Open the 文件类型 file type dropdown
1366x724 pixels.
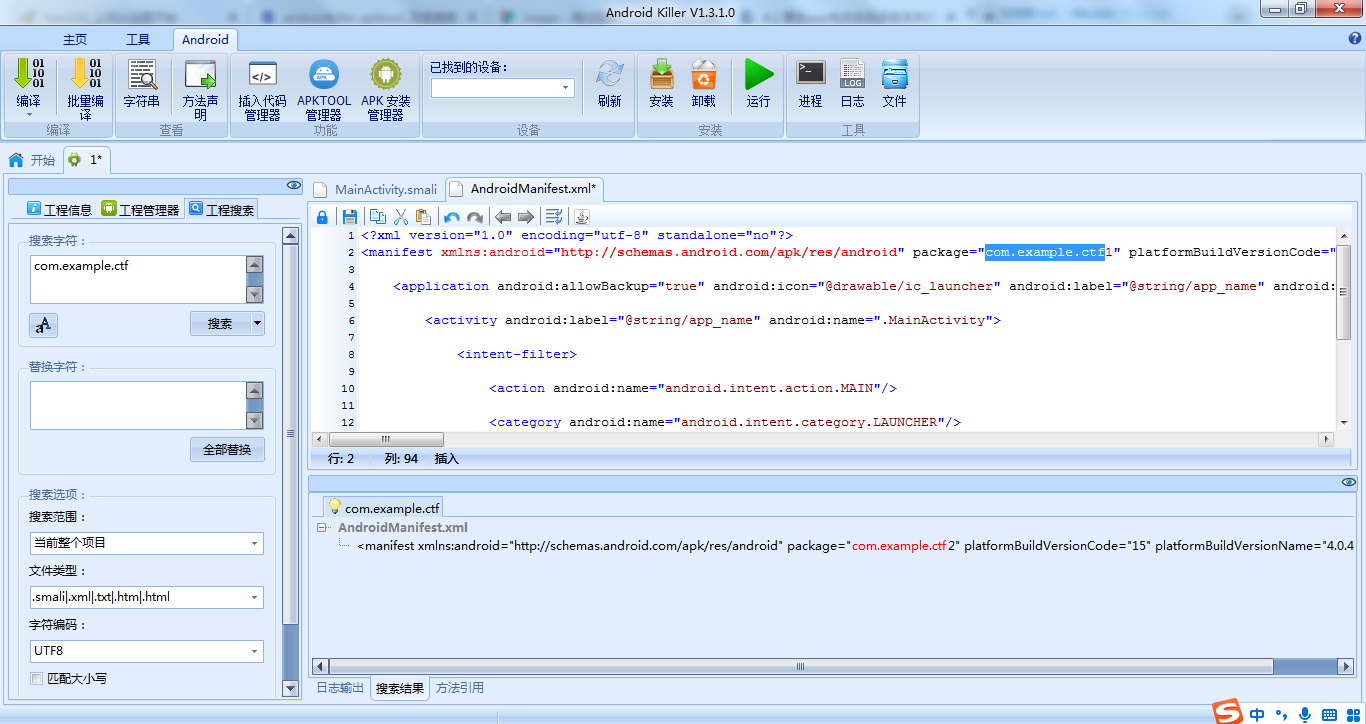(x=255, y=597)
